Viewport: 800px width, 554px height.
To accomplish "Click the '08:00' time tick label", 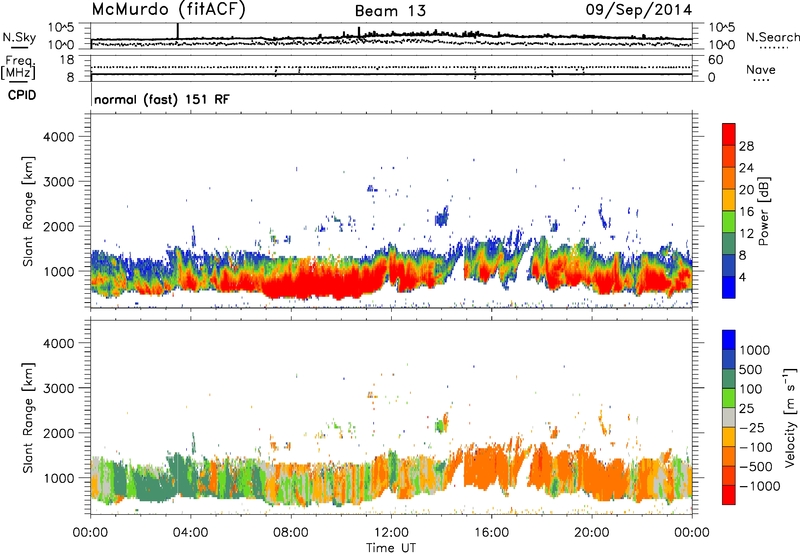I will tap(291, 533).
